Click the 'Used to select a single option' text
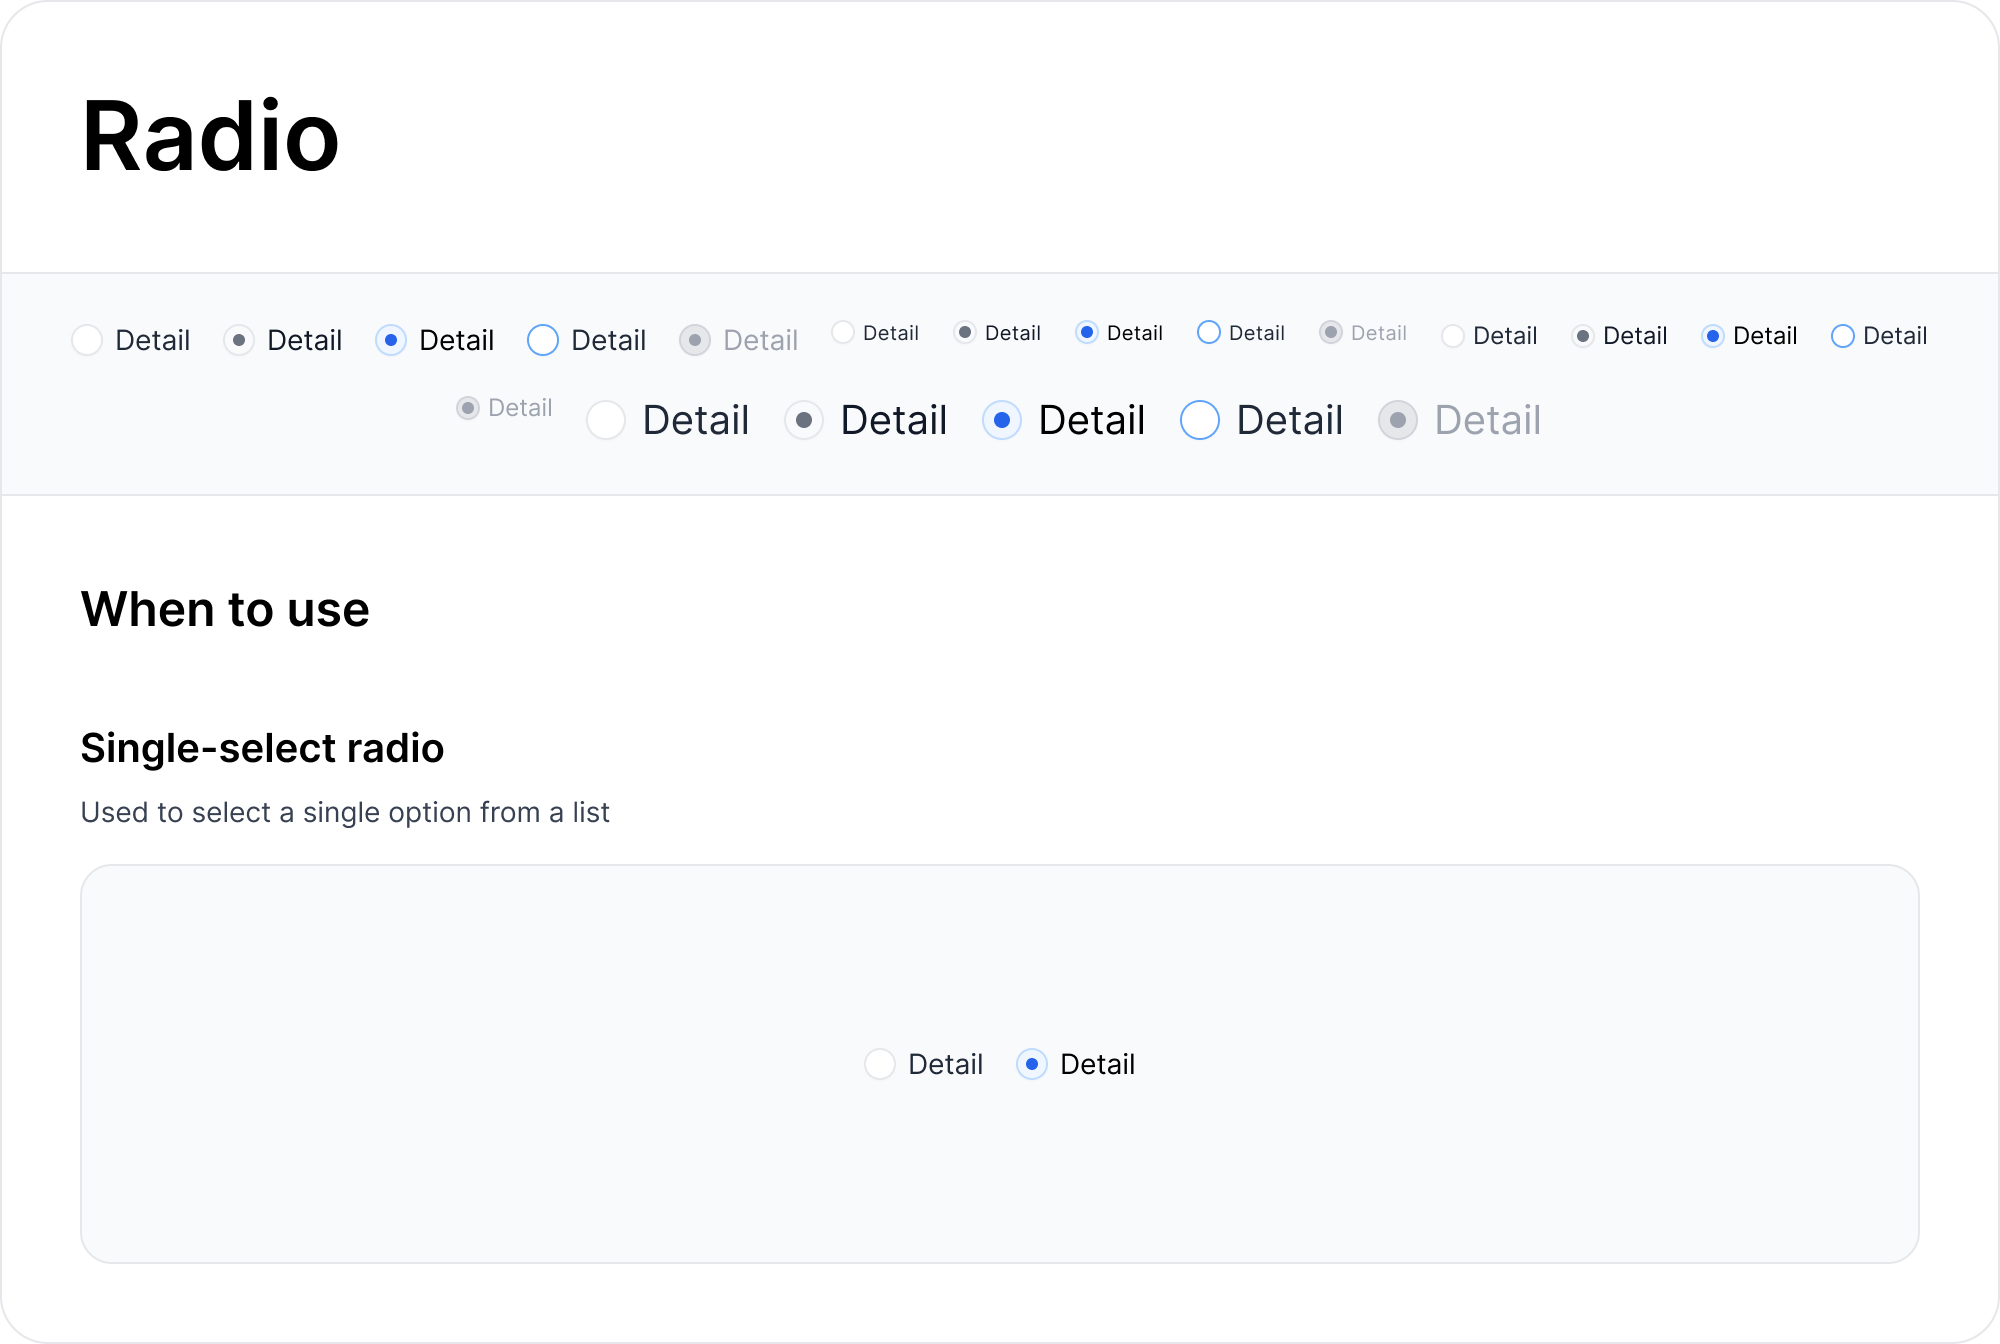 (345, 812)
